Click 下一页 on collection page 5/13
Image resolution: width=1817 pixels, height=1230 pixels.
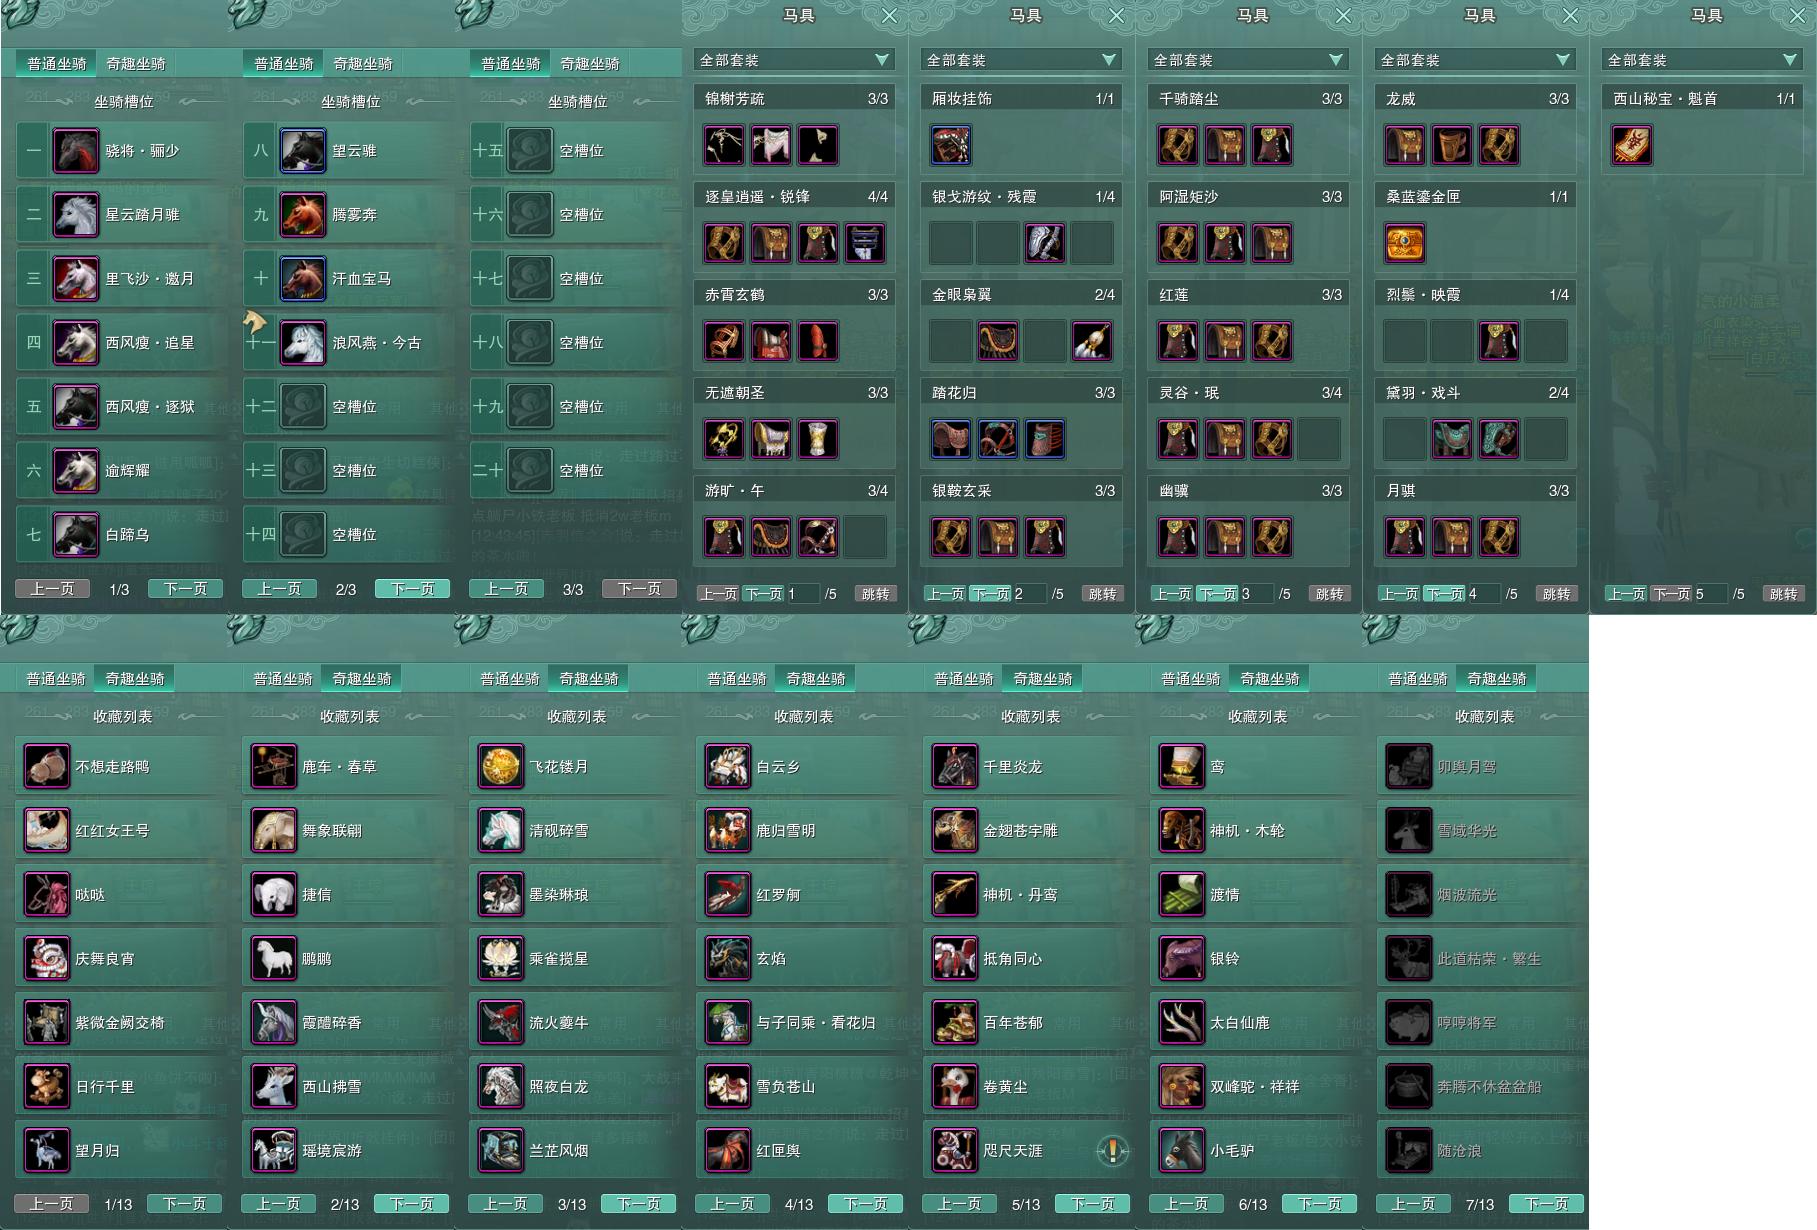point(1092,1204)
